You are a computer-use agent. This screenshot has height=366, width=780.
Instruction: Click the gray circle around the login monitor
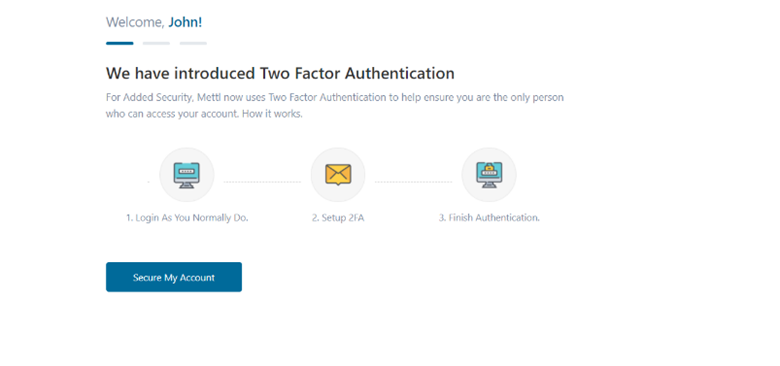tap(187, 175)
